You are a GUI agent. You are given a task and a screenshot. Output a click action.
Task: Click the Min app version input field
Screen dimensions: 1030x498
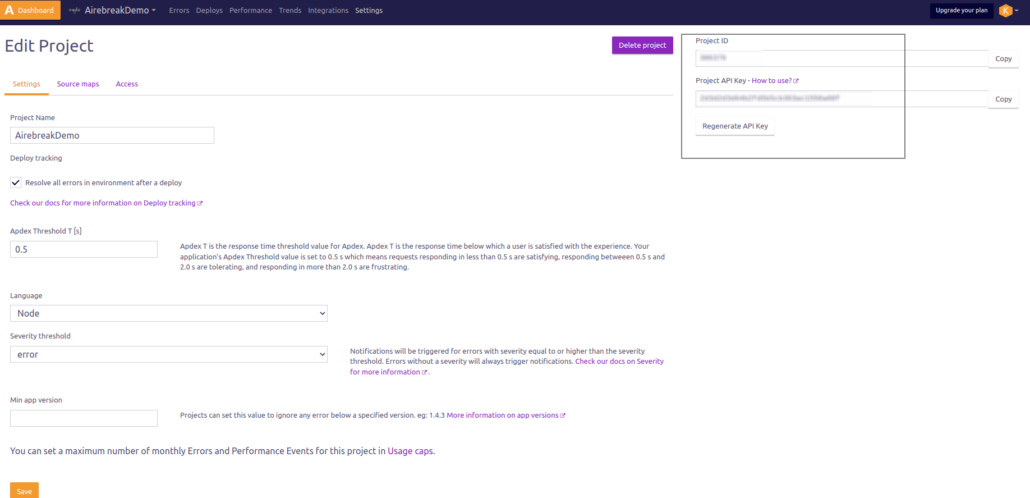(x=84, y=418)
